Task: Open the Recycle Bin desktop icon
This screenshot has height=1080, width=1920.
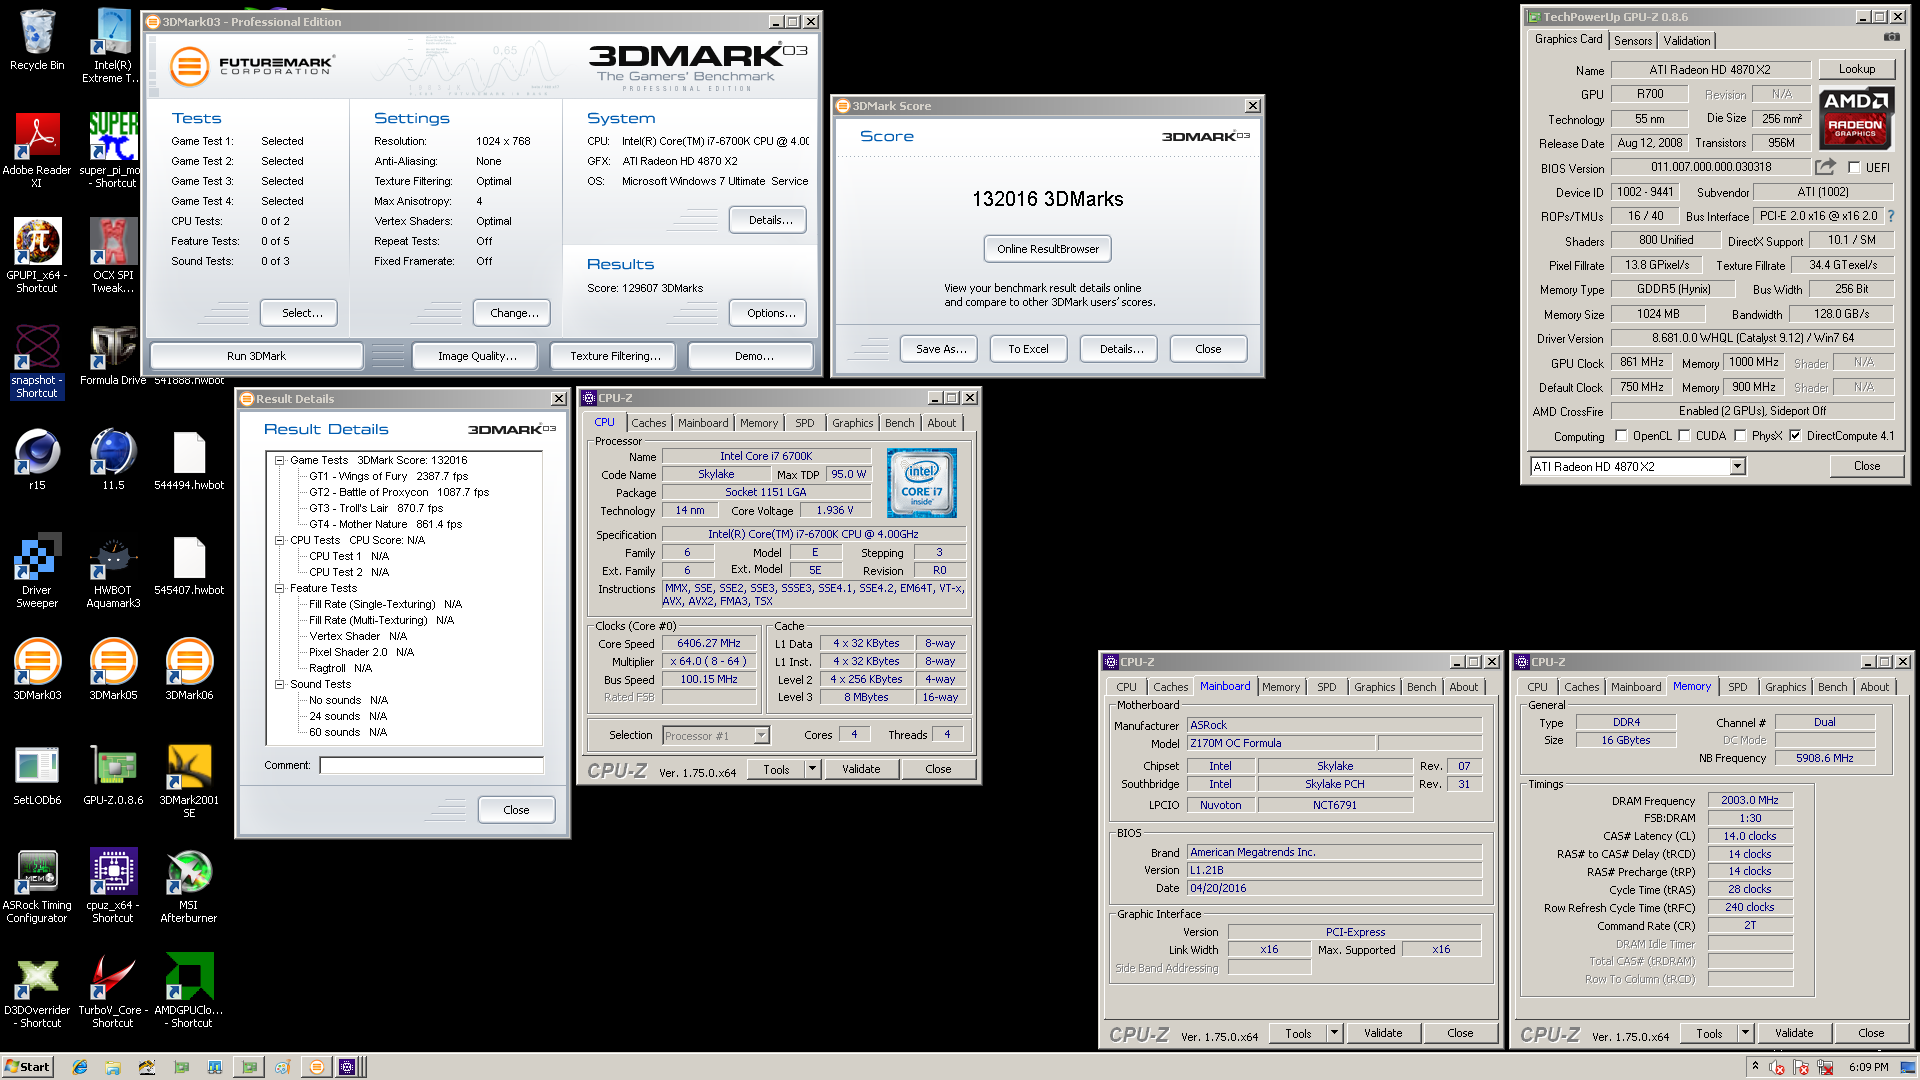Action: (37, 40)
